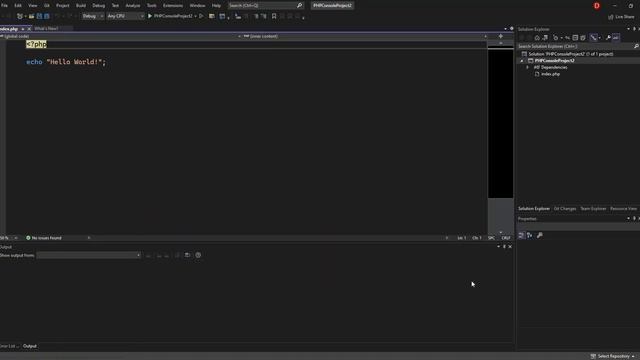The height and width of the screenshot is (360, 640).
Task: Click the <?php opening tag in the editor
Action: [37, 44]
